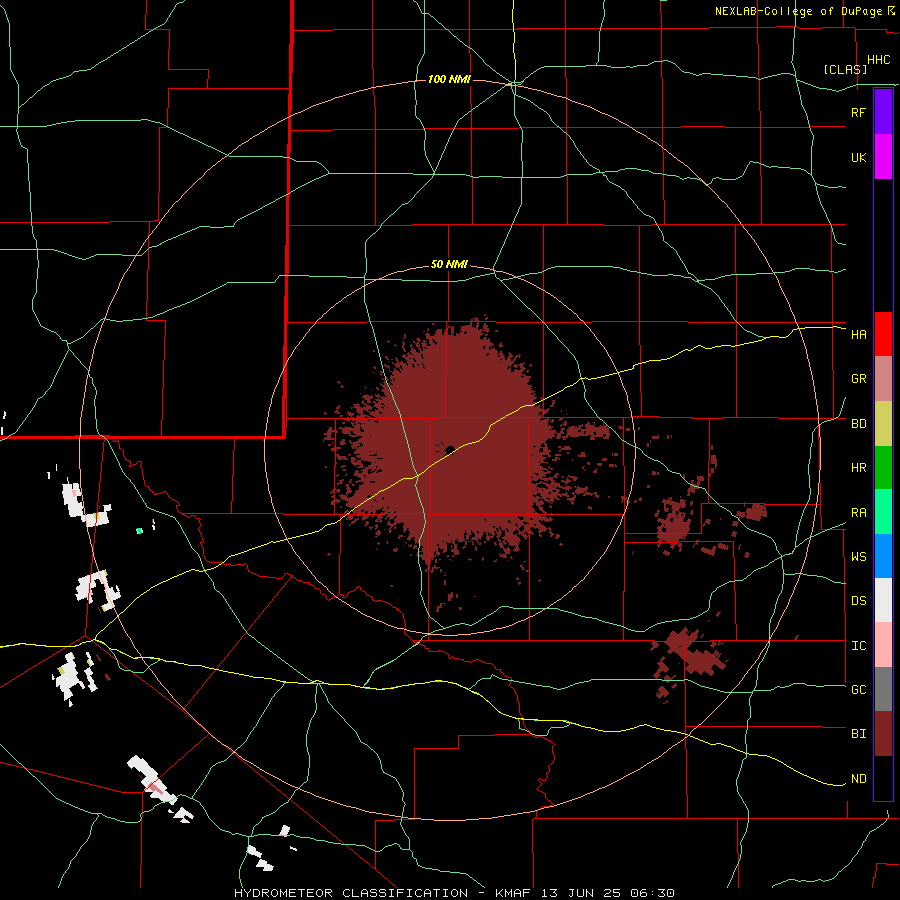Click the ND legend label
Image resolution: width=900 pixels, height=900 pixels.
coord(858,779)
